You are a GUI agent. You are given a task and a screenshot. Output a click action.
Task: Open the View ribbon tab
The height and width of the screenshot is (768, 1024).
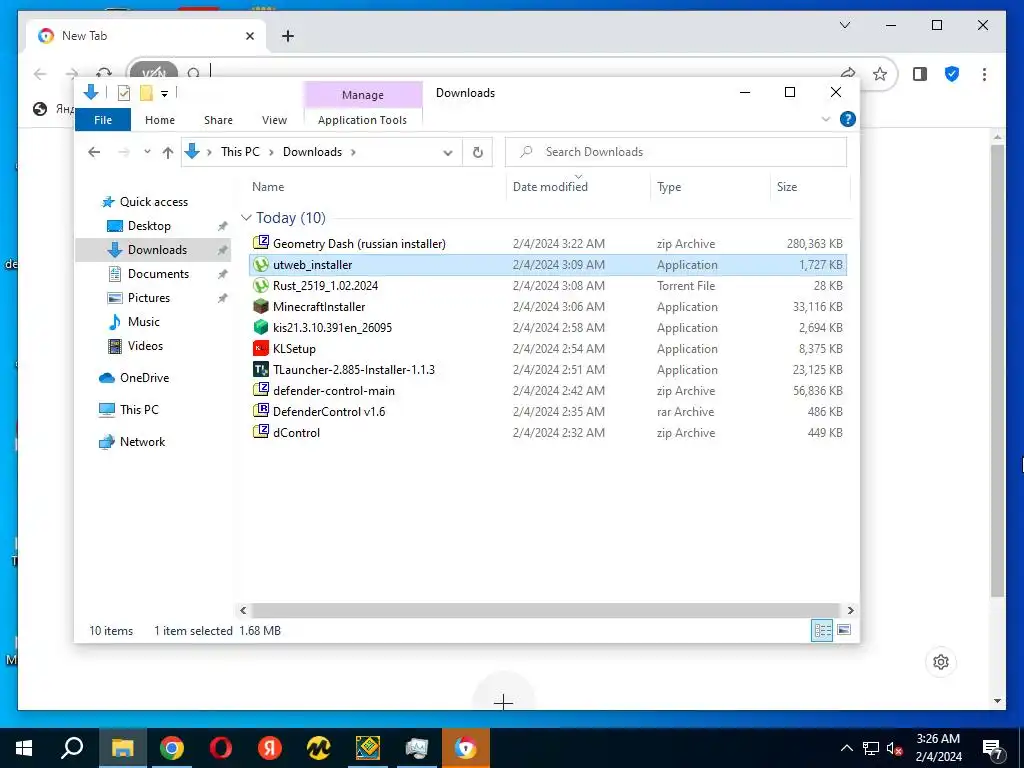pos(274,120)
